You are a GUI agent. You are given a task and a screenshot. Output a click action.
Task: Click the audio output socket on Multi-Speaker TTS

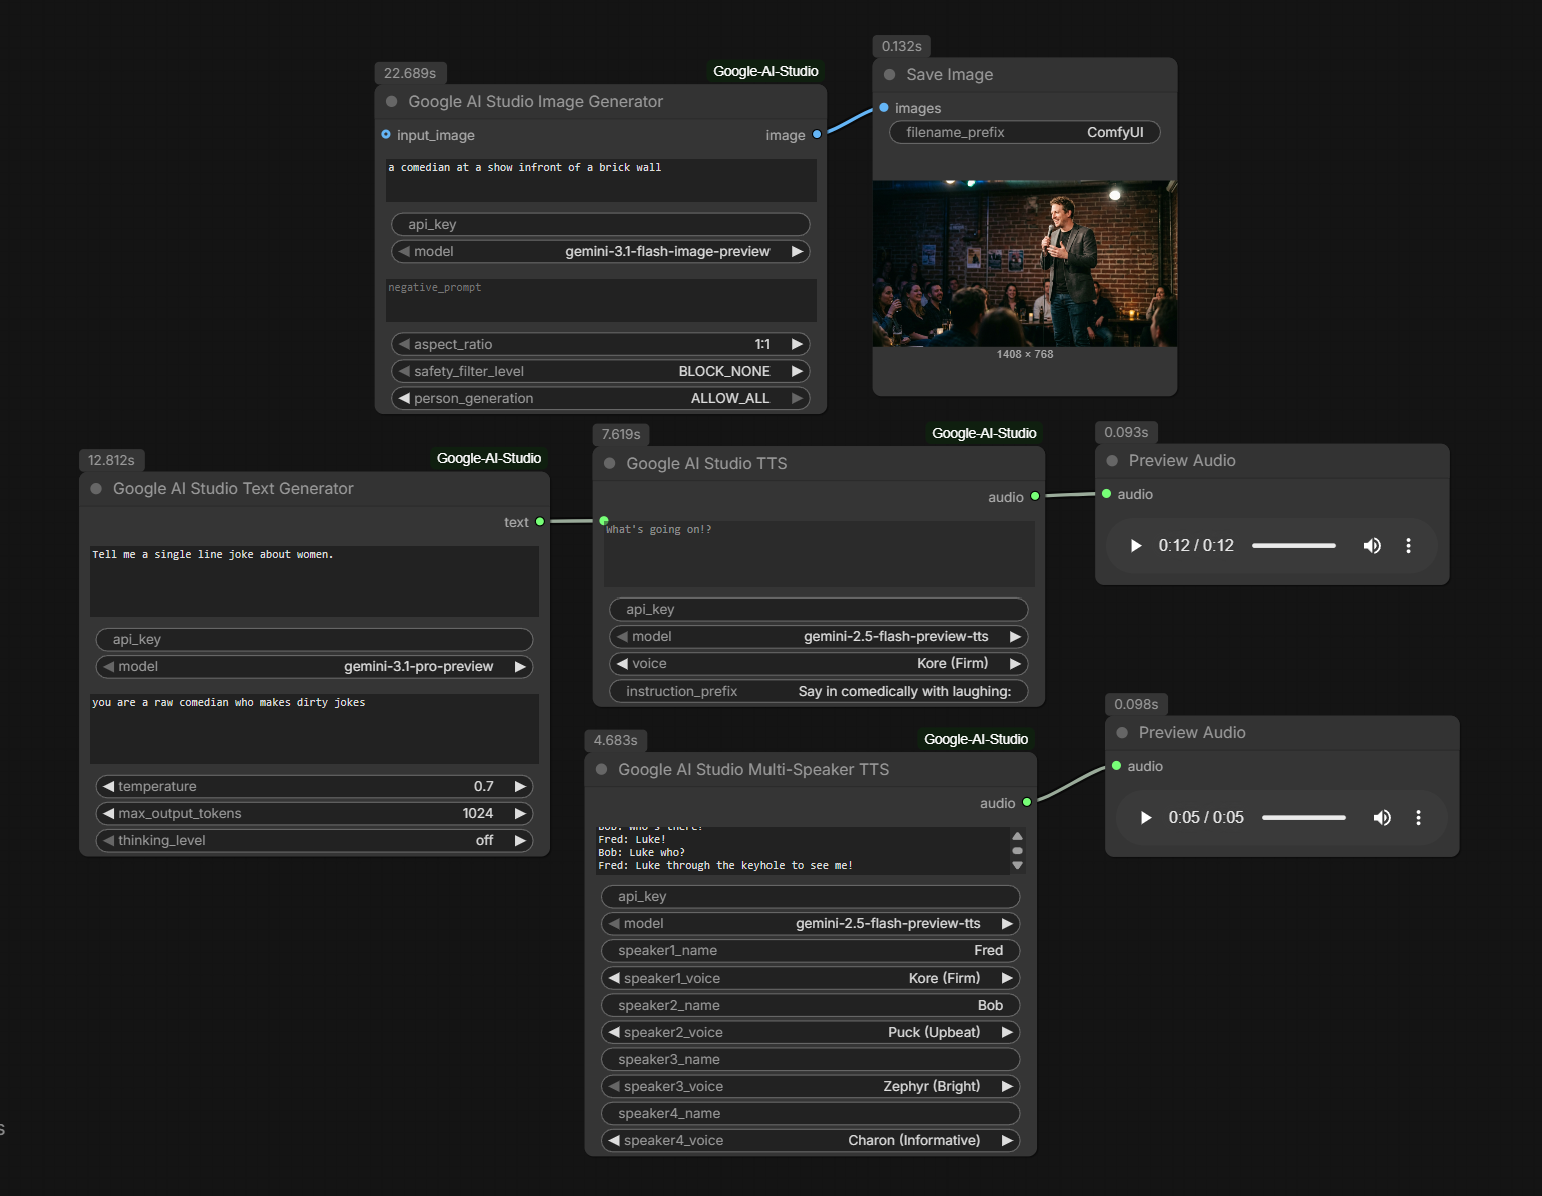(x=1027, y=803)
